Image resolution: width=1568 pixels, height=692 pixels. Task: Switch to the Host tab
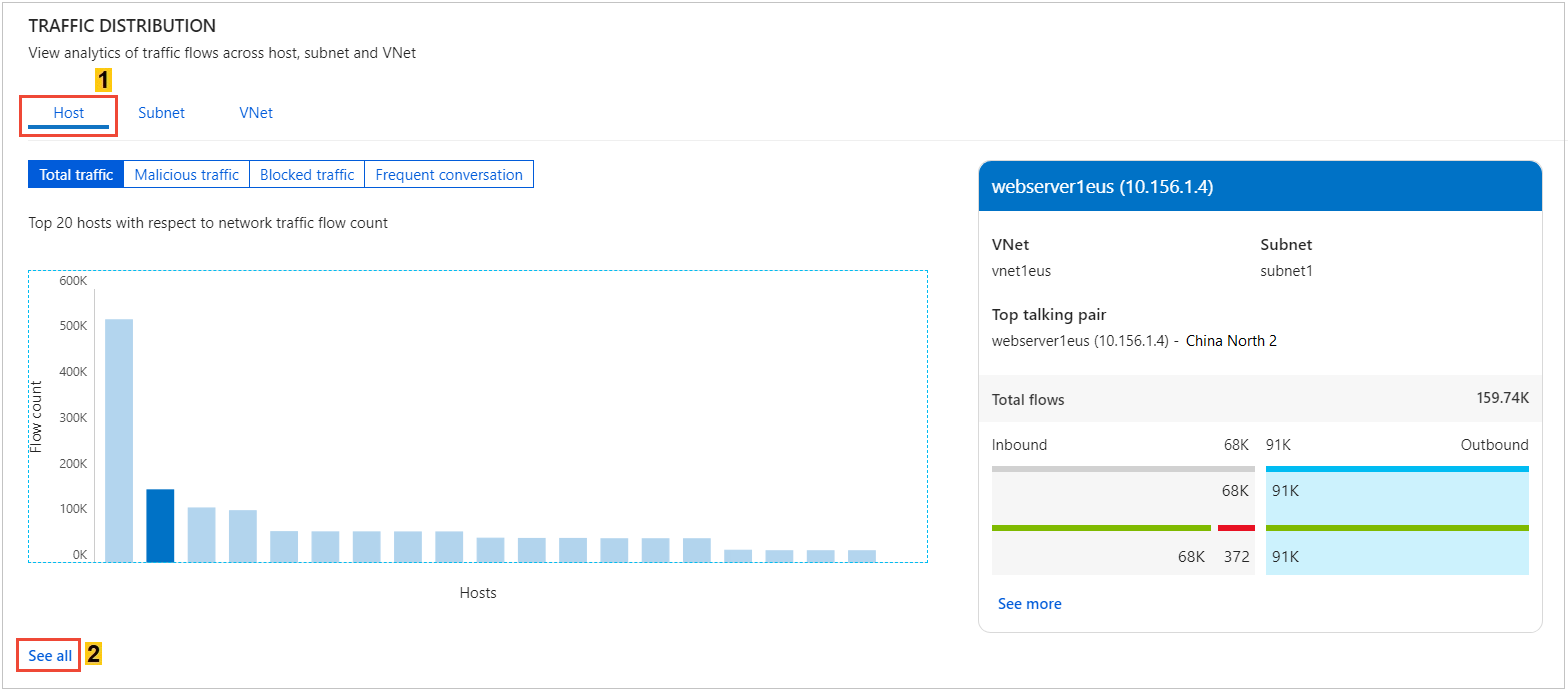pos(69,113)
